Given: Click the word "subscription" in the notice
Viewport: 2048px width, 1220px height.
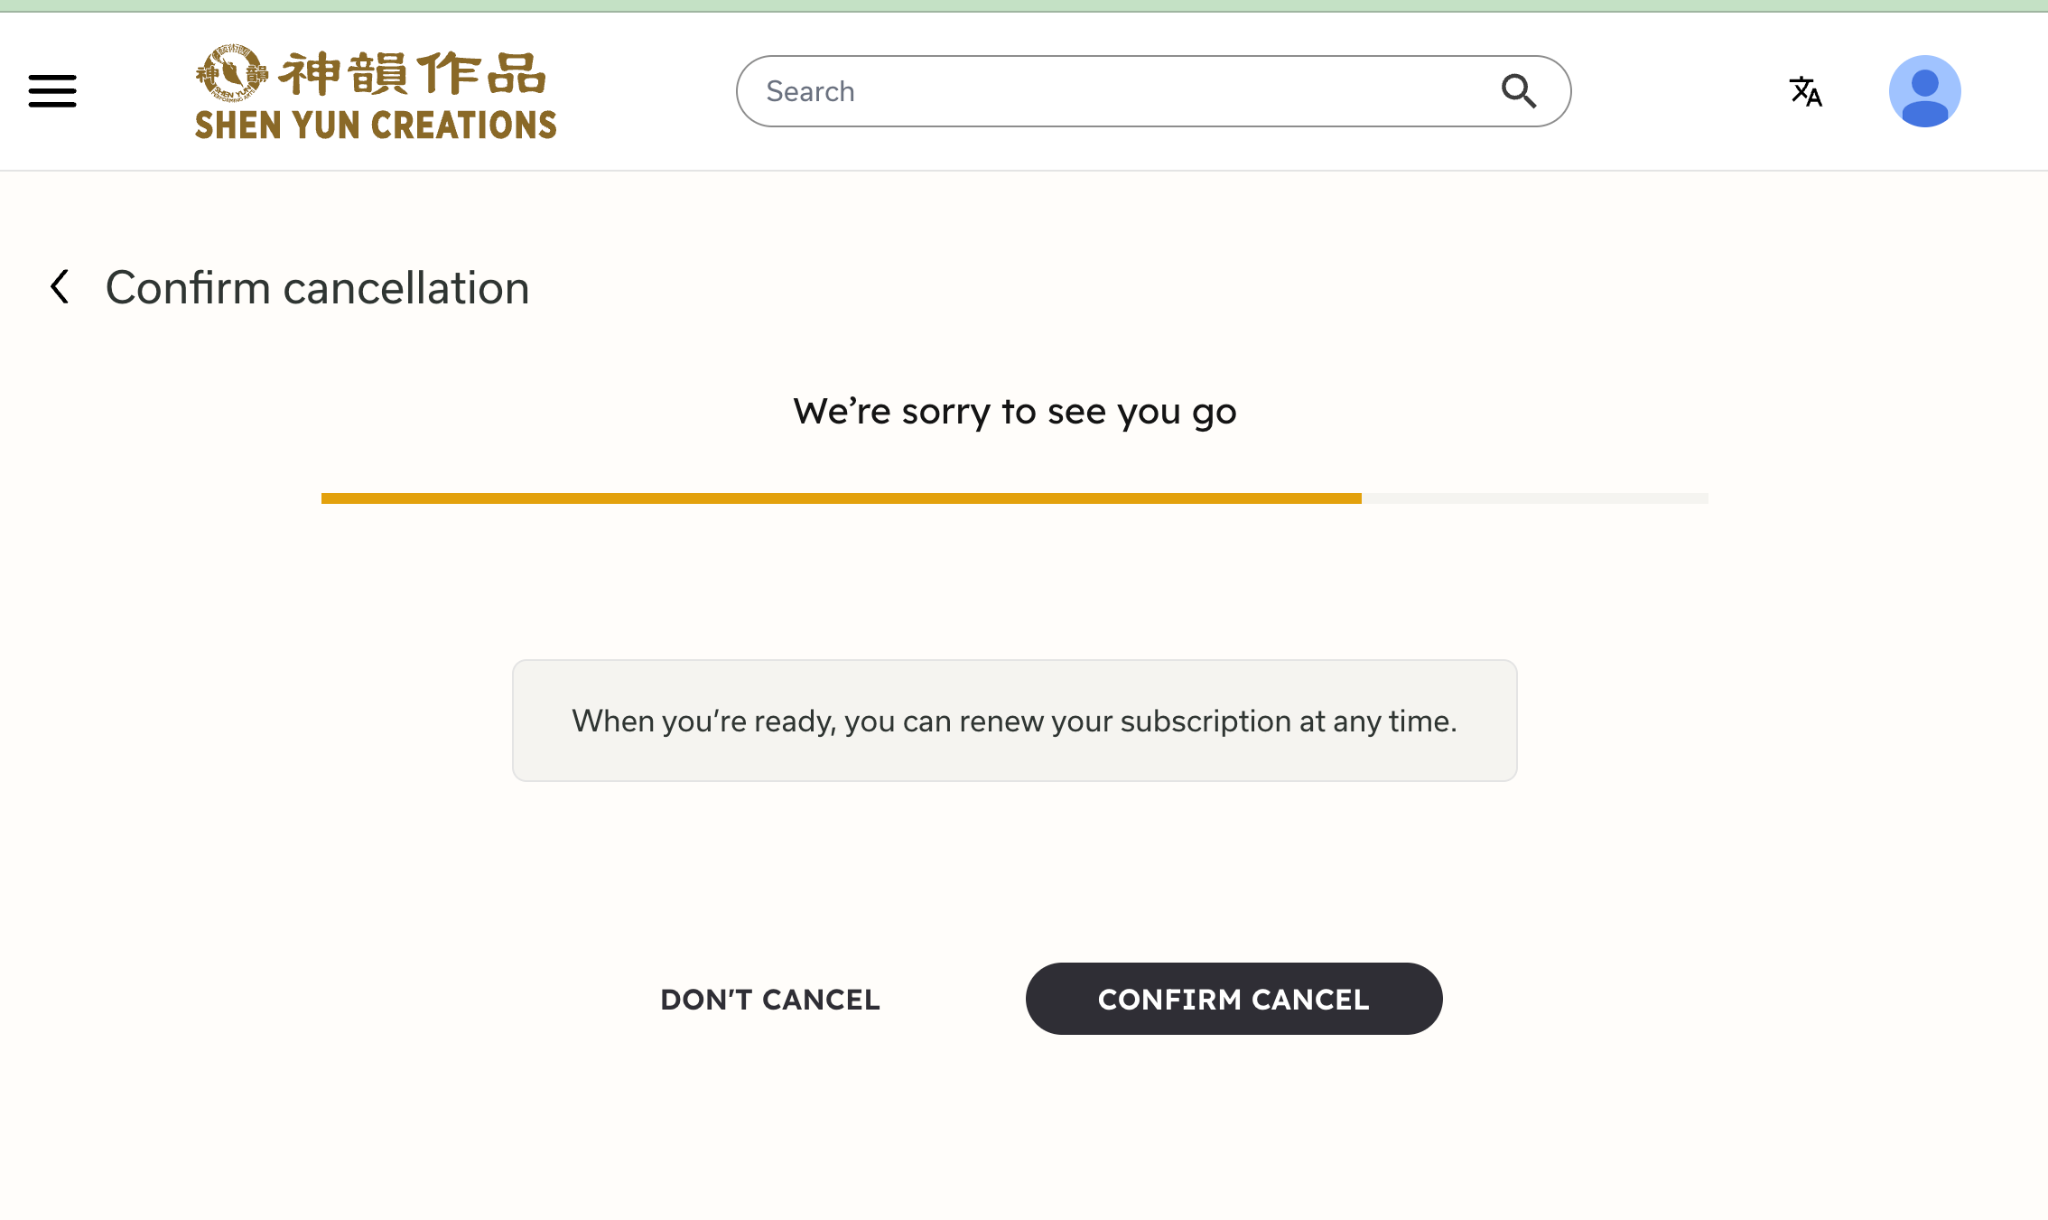Looking at the screenshot, I should tap(1205, 721).
